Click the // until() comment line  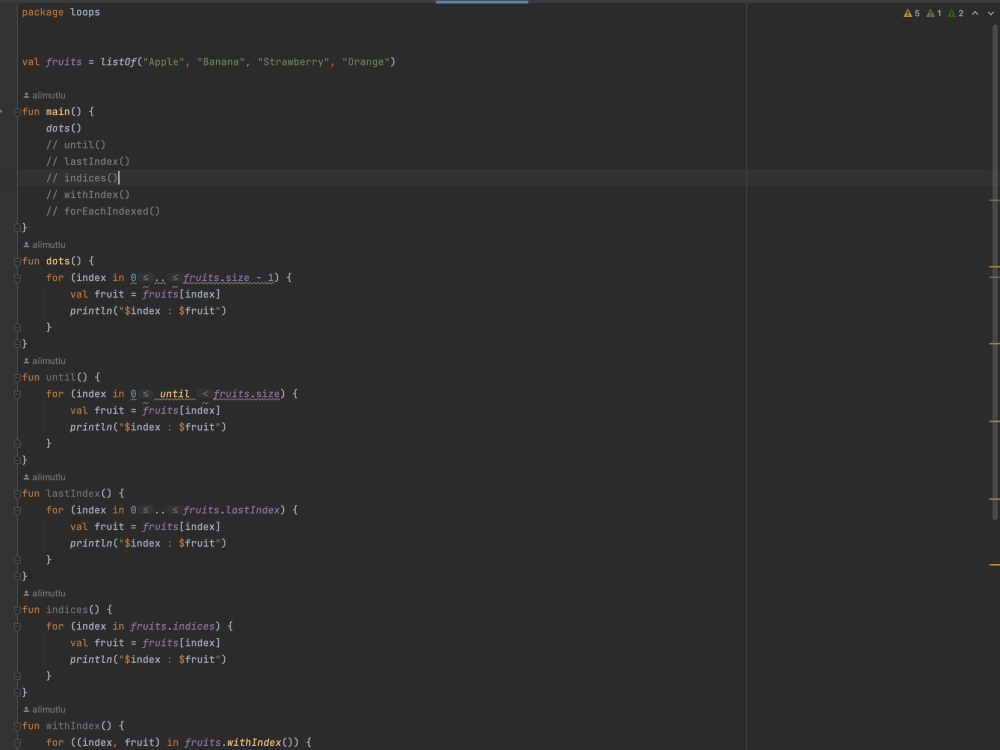76,145
